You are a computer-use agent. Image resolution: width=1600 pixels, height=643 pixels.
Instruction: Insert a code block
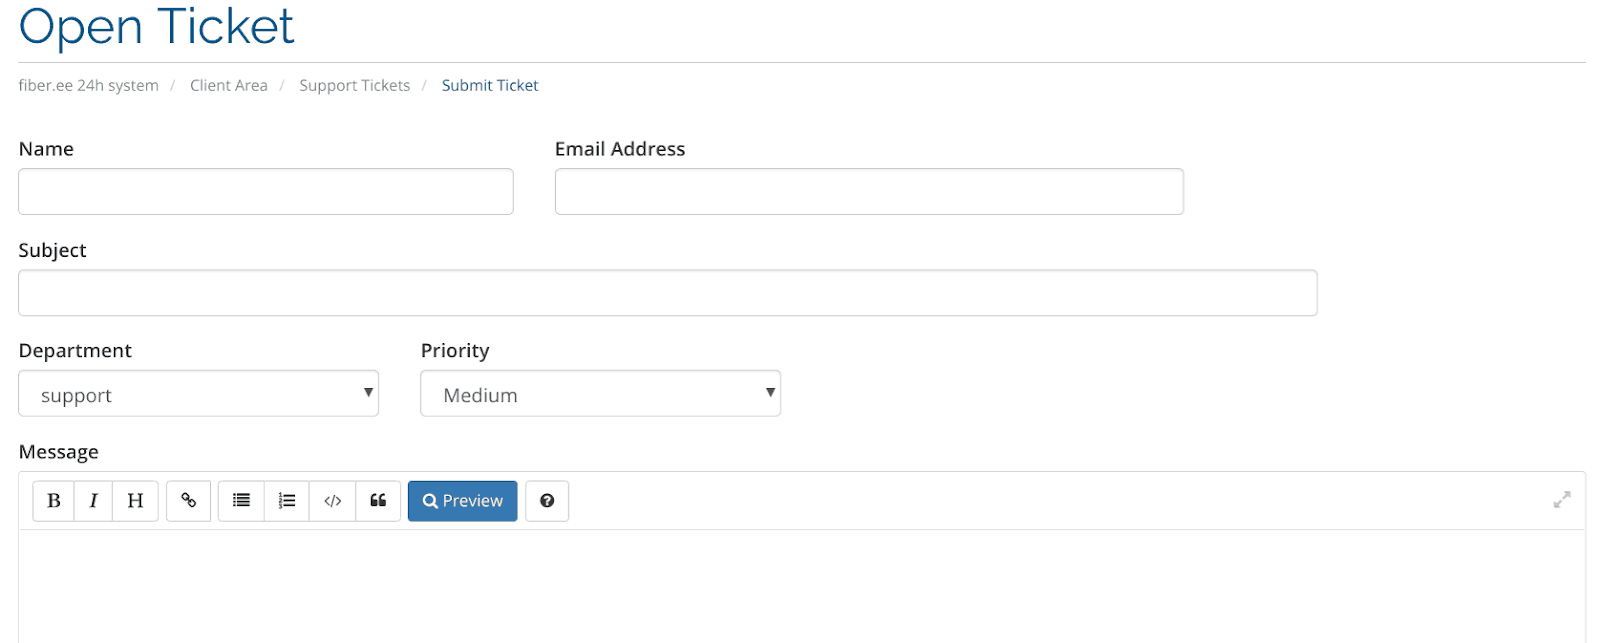click(333, 501)
